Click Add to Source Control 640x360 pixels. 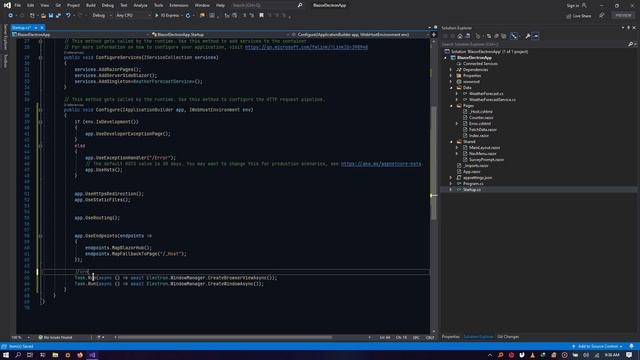coord(597,347)
